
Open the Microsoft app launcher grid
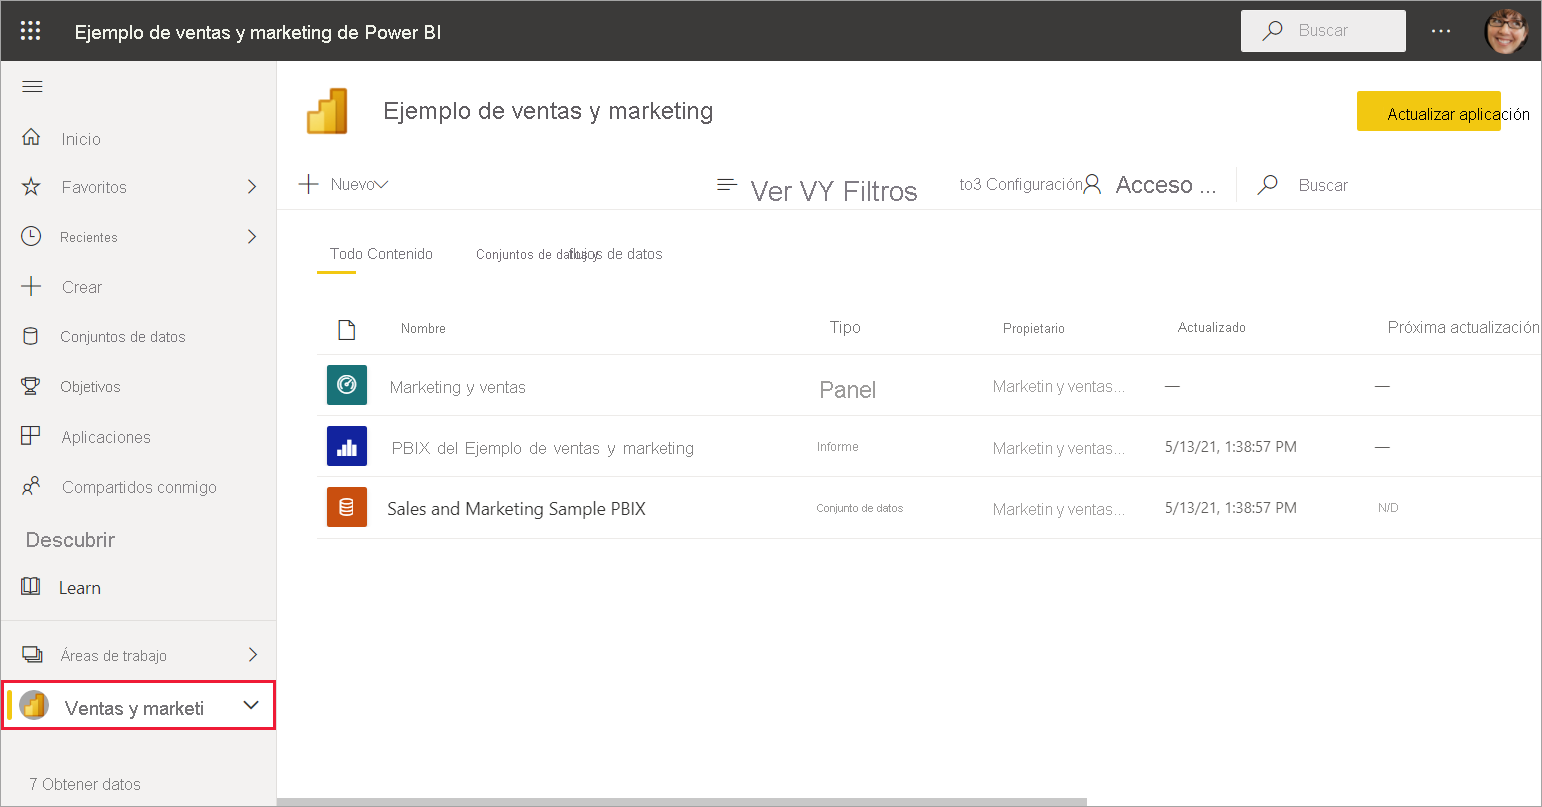(30, 30)
